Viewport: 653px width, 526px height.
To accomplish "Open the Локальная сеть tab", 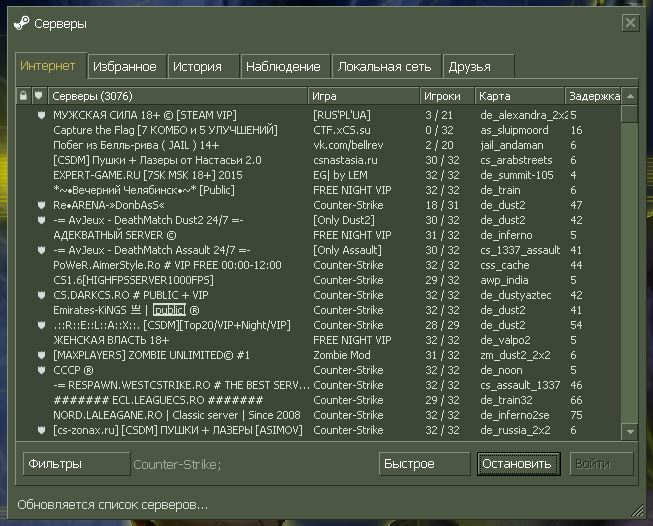I will tap(386, 67).
